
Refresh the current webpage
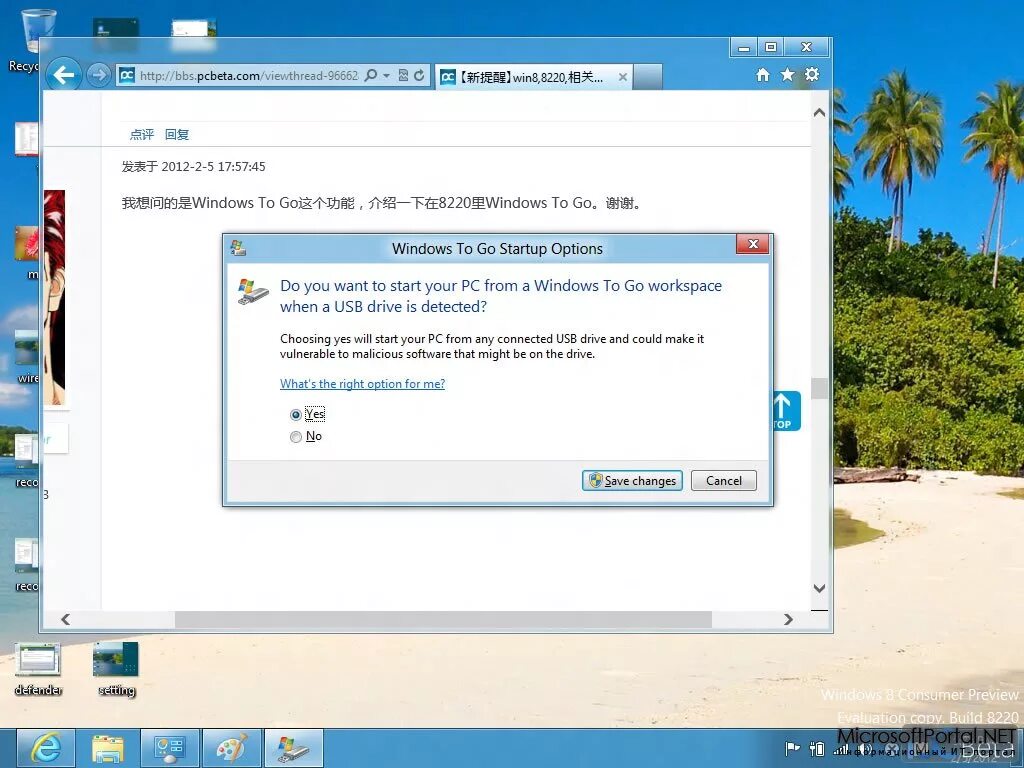point(420,75)
